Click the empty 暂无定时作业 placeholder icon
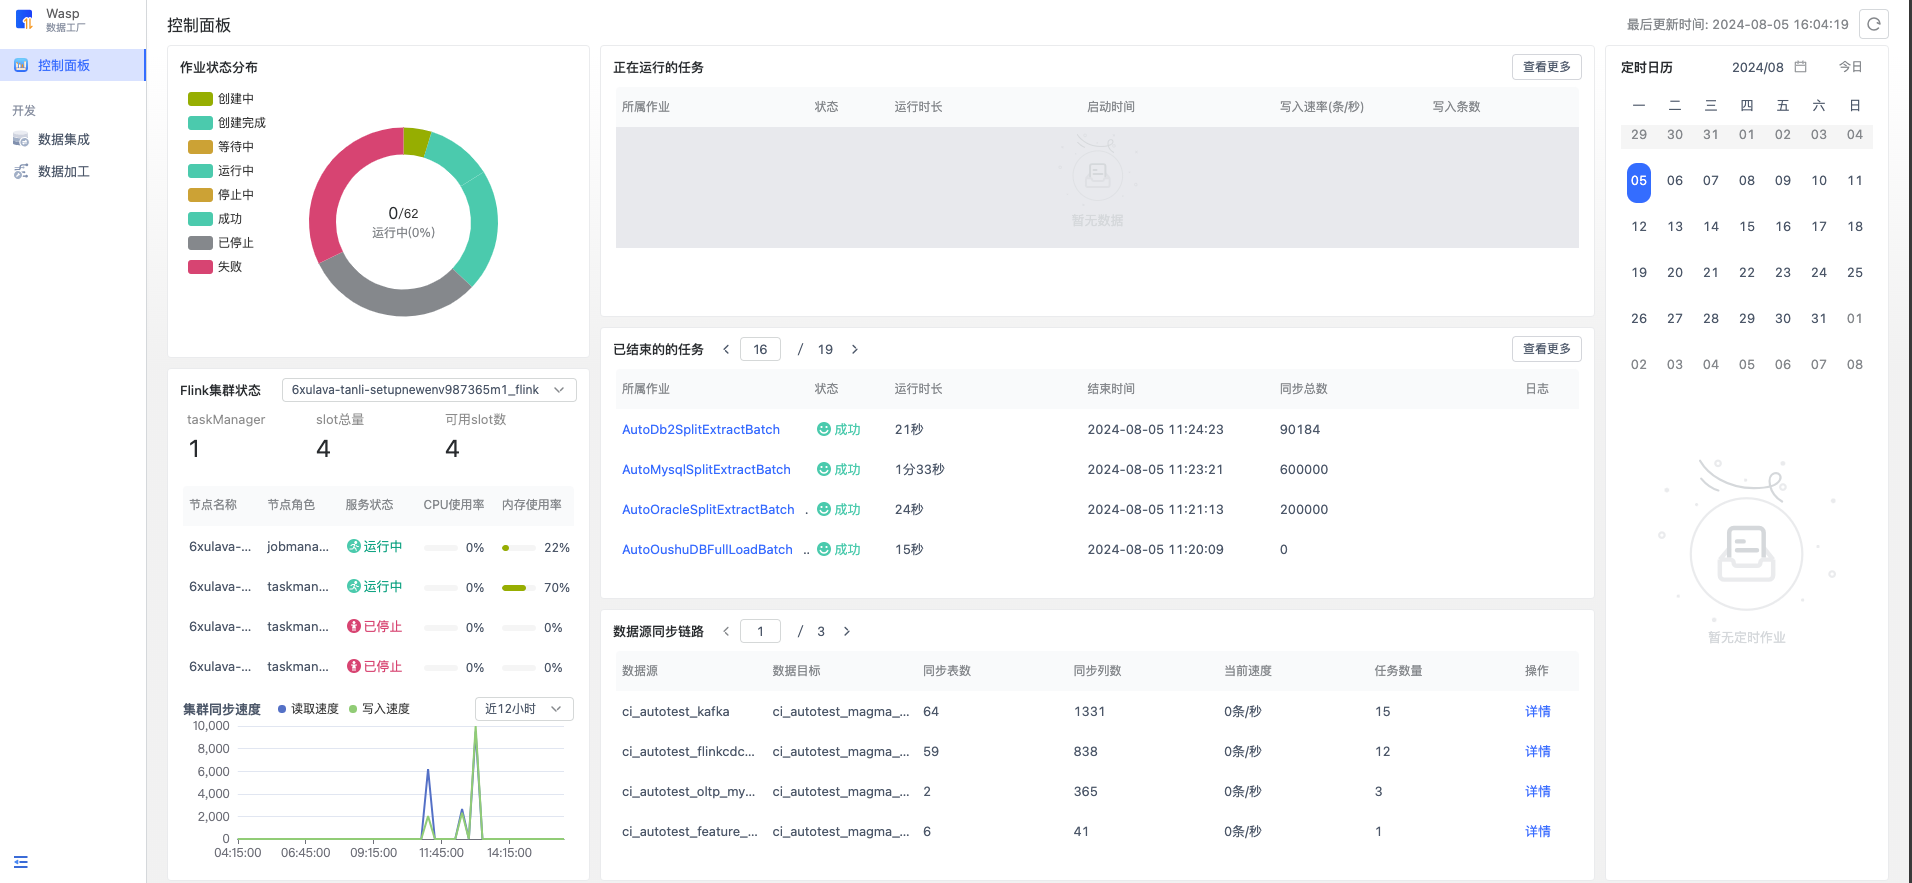This screenshot has width=1912, height=883. pos(1746,553)
